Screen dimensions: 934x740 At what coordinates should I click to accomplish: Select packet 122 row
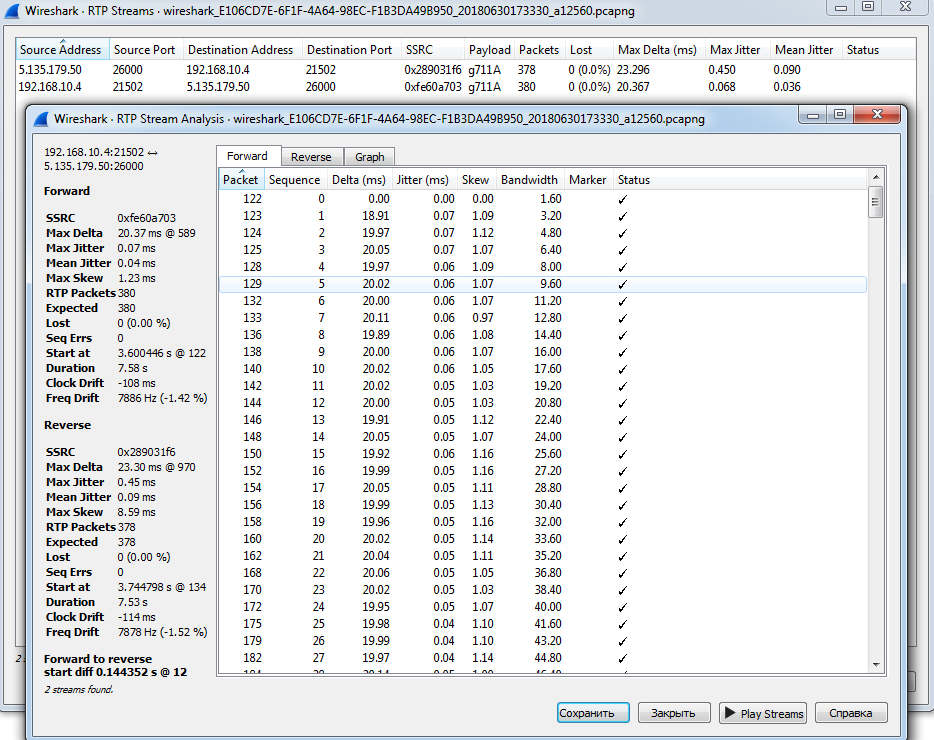[x=543, y=198]
